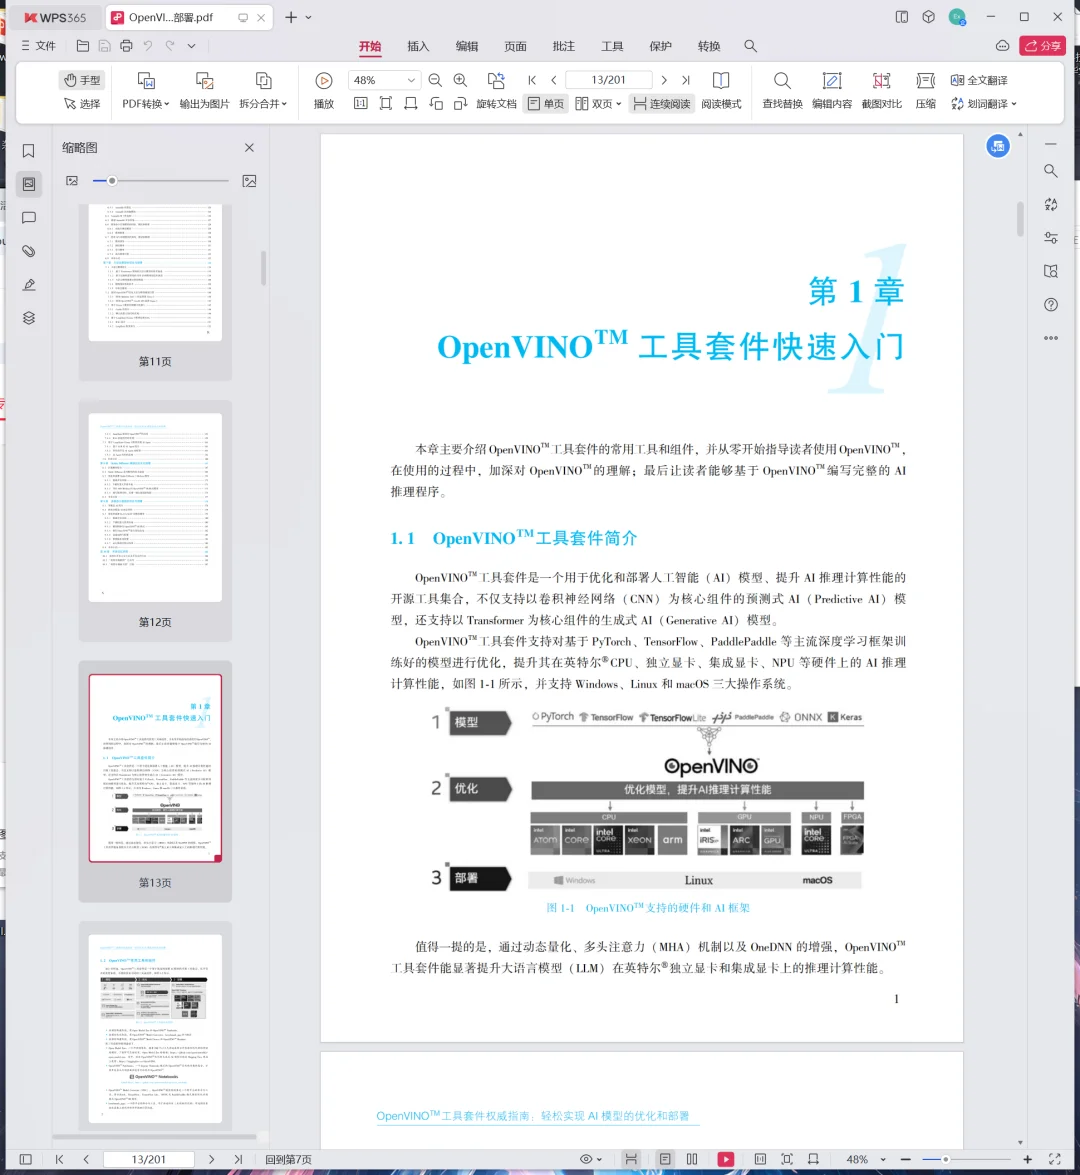1080x1175 pixels.
Task: Open eye-protection dropdown in status bar
Action: tap(591, 1159)
